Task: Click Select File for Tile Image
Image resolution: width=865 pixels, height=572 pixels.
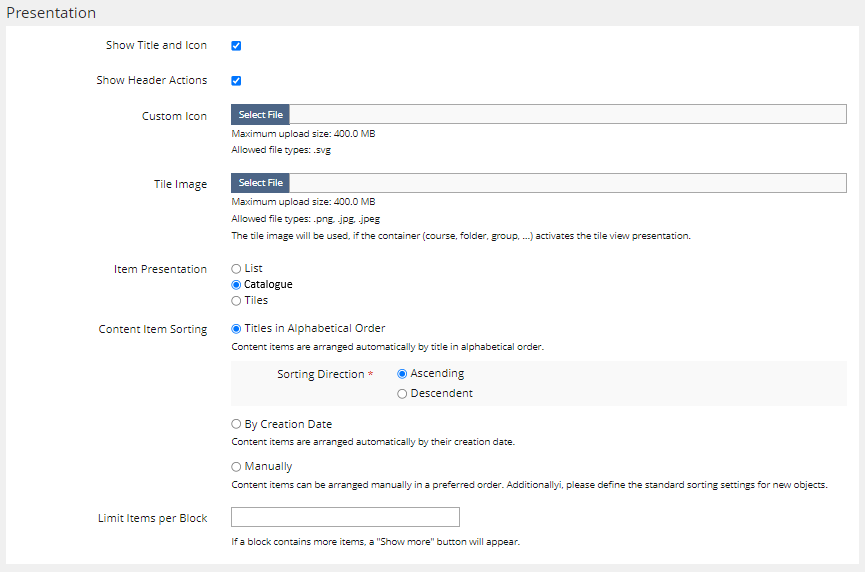Action: (260, 182)
